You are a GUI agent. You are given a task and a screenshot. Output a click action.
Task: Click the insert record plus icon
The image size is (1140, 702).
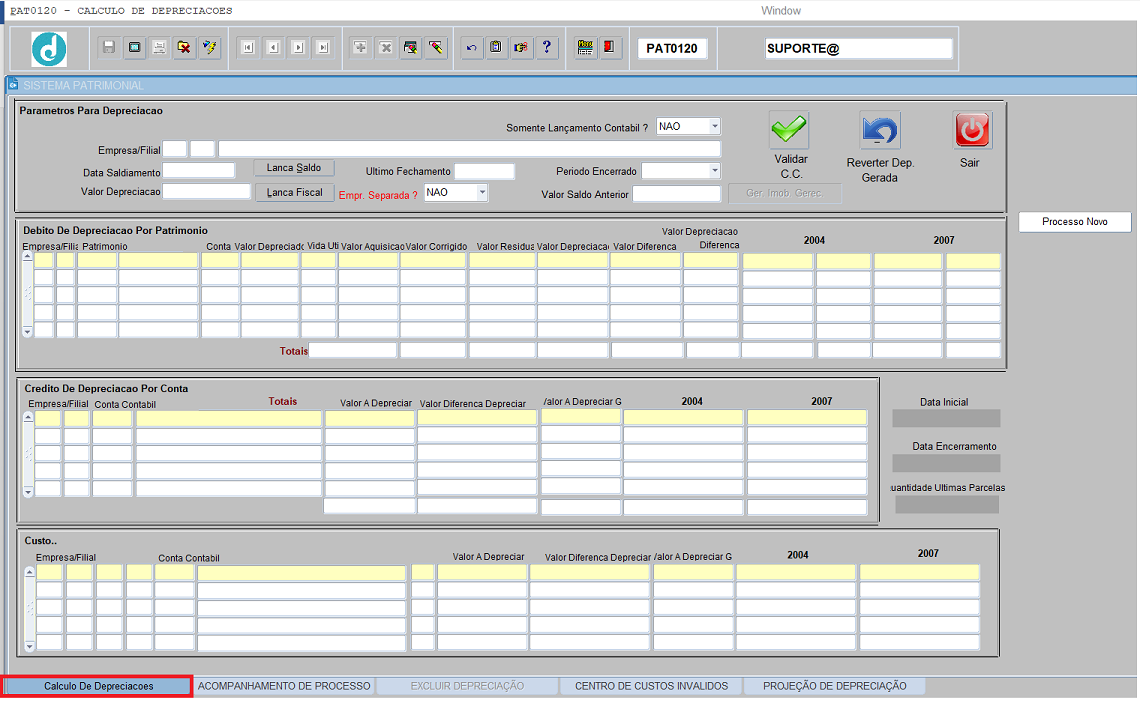360,47
